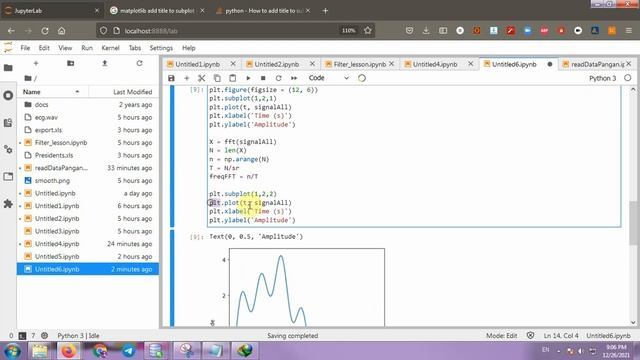Restart kernel and run all cells icon
This screenshot has height=360, width=640.
(x=294, y=78)
